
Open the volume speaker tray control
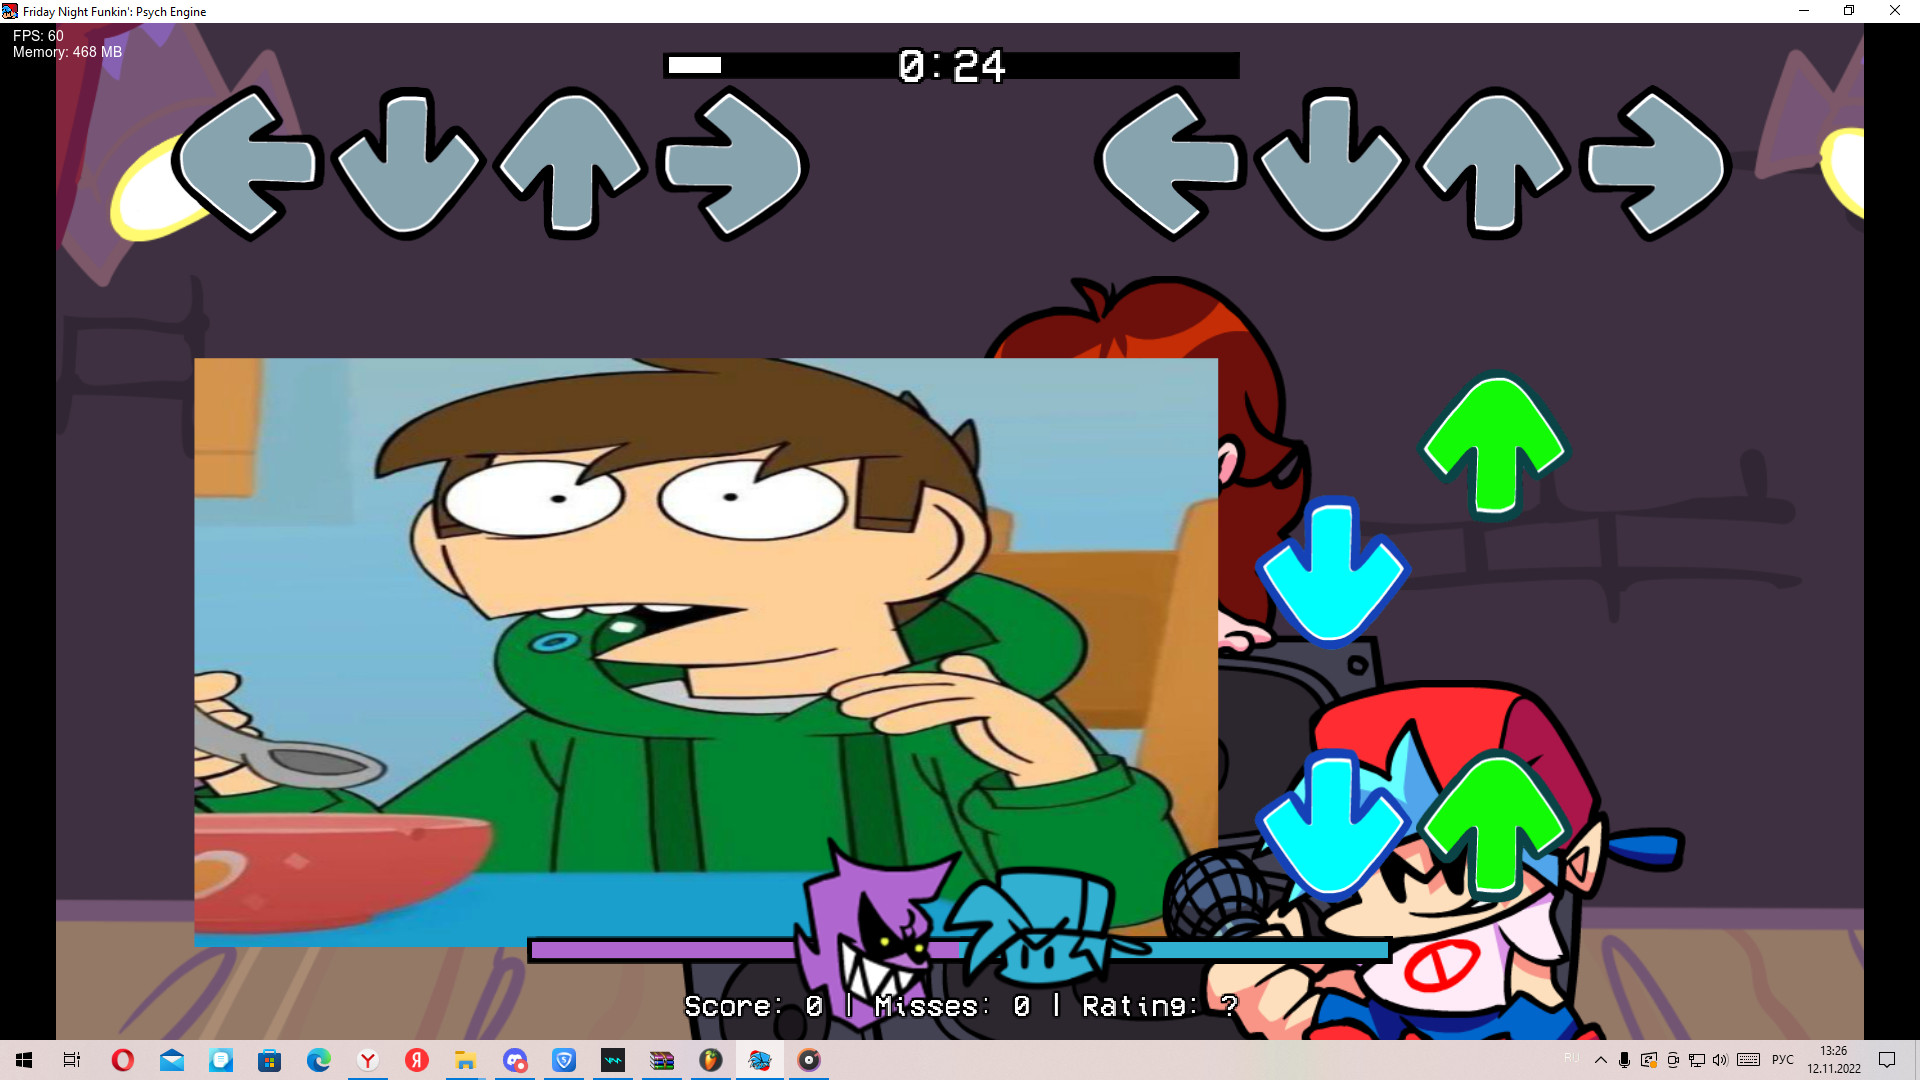1720,1060
